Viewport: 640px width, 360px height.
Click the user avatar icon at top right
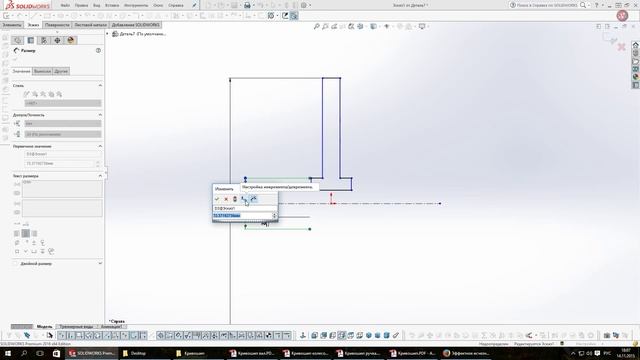(622, 16)
